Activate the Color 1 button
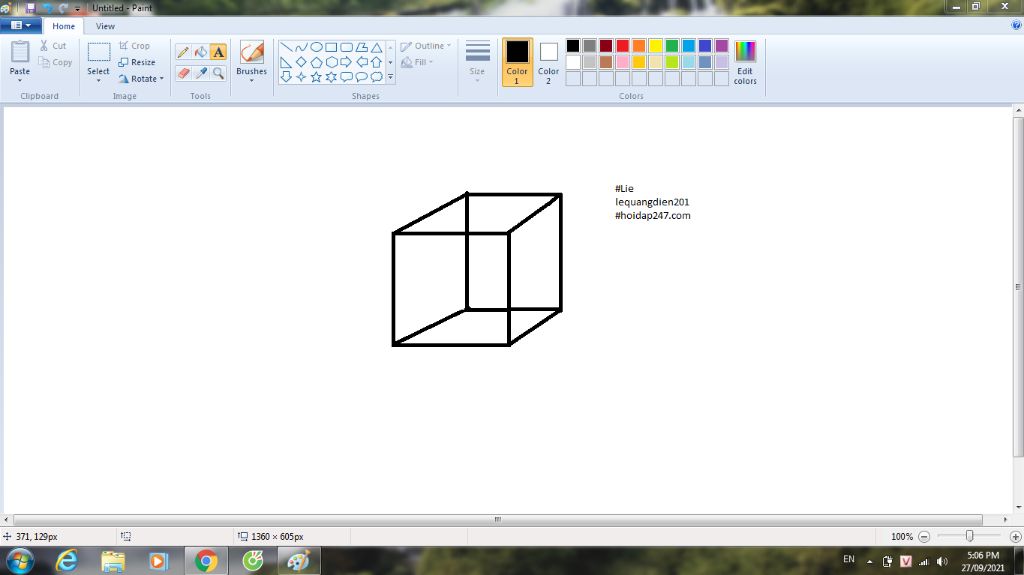 click(x=517, y=62)
